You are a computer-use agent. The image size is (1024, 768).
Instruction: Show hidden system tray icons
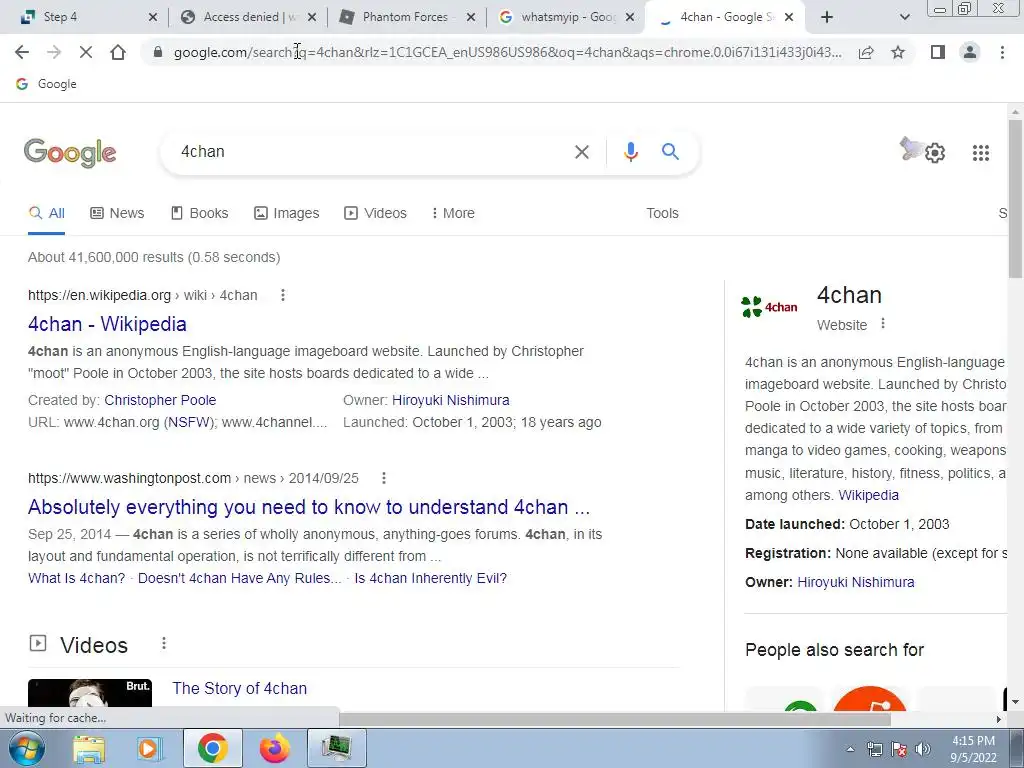point(850,749)
